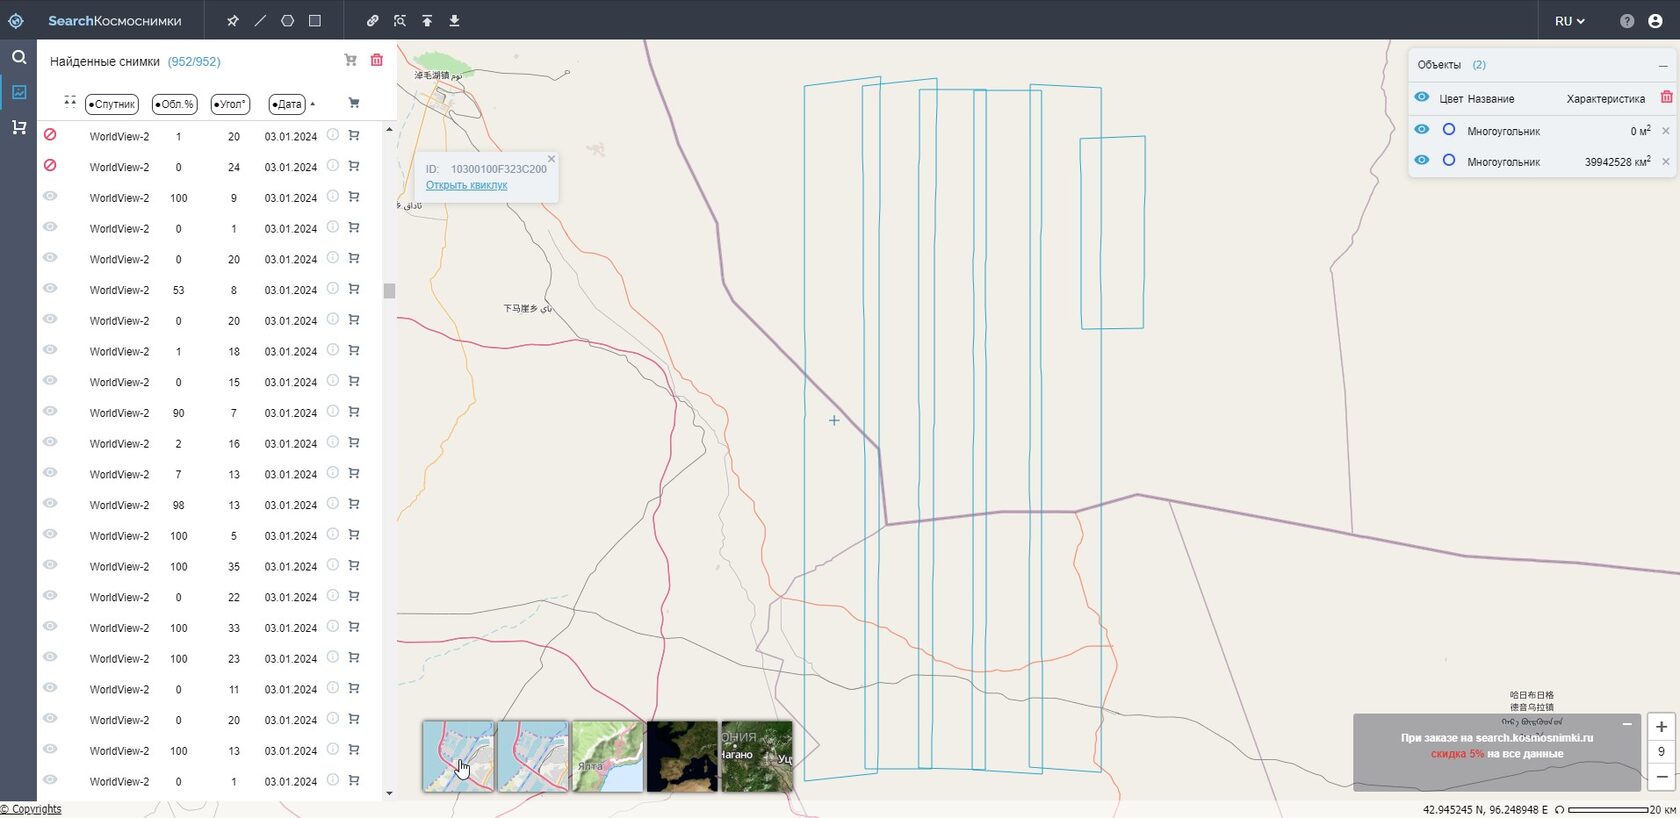Select the Нагано satellite basemap thumbnail
Viewport: 1680px width, 818px height.
tap(757, 756)
